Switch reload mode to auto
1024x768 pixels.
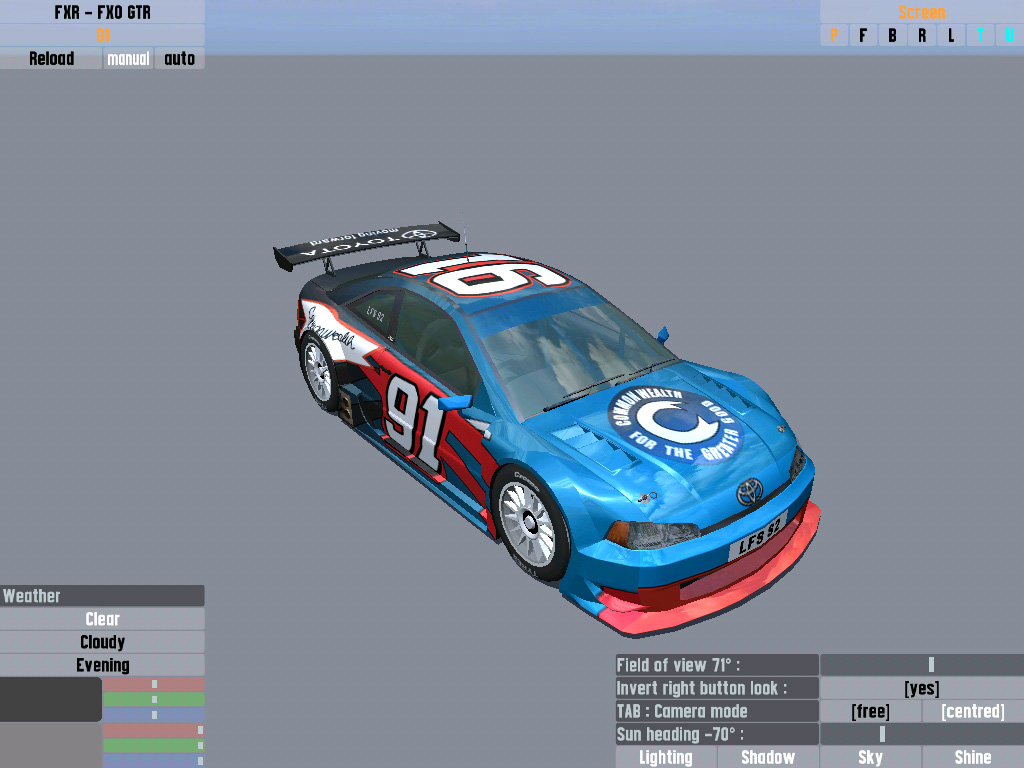pos(180,58)
